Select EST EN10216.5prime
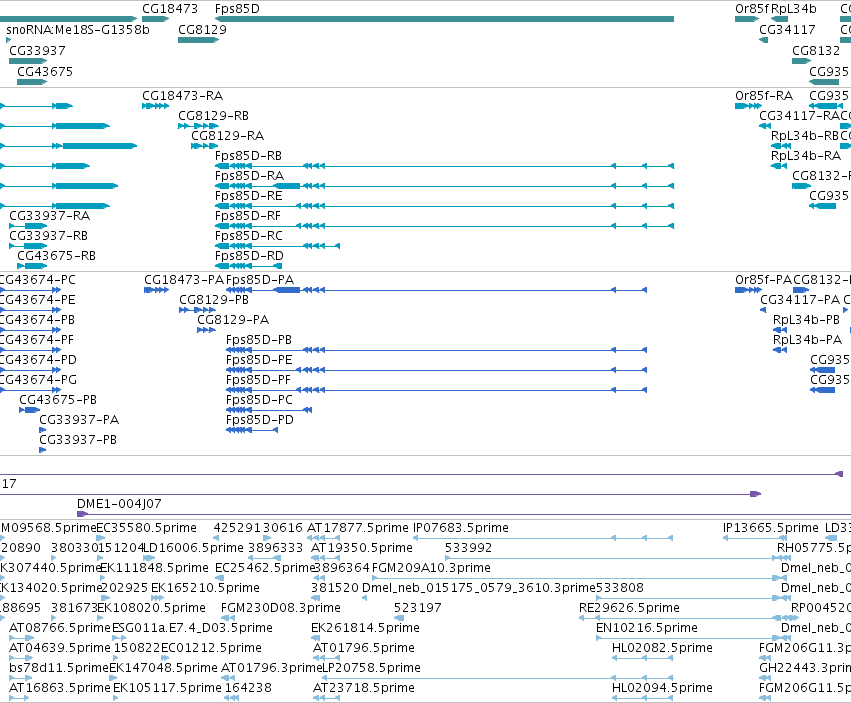 [647, 629]
